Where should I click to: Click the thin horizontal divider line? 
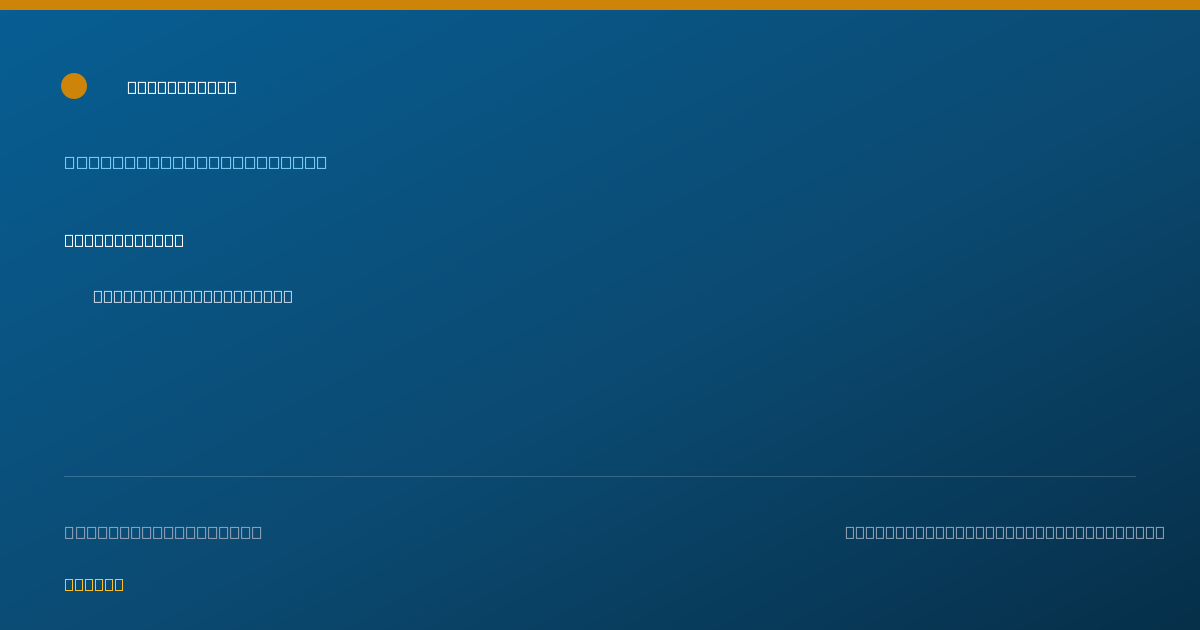[x=600, y=476]
